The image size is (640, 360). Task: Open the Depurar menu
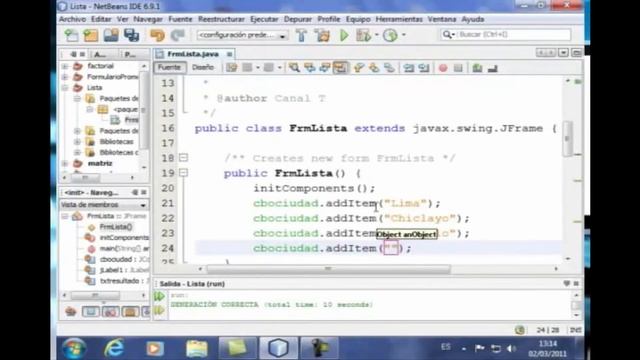[298, 19]
